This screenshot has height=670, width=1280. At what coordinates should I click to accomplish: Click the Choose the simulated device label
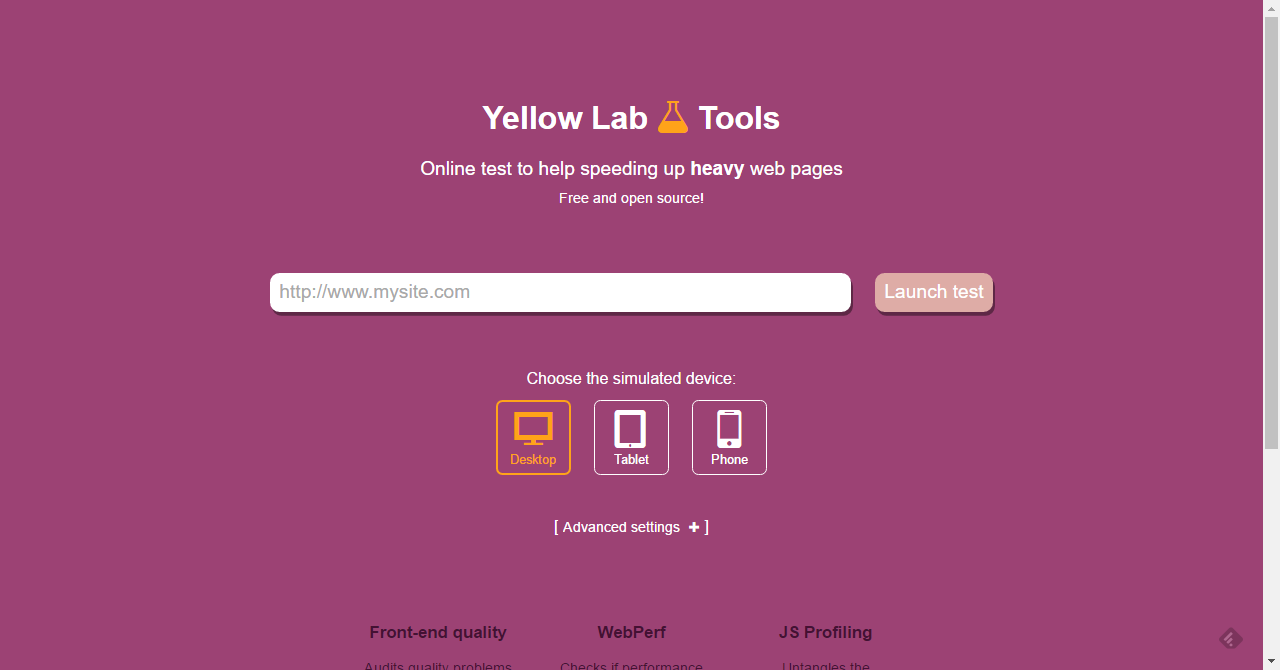(631, 378)
